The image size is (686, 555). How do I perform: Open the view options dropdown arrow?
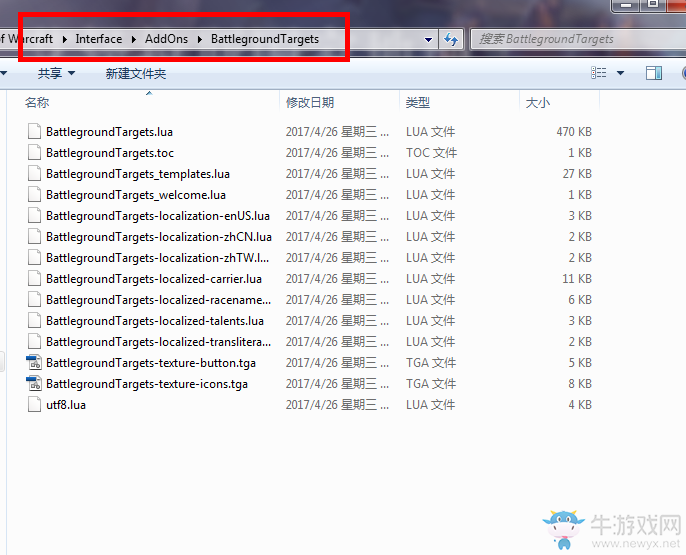(x=620, y=73)
